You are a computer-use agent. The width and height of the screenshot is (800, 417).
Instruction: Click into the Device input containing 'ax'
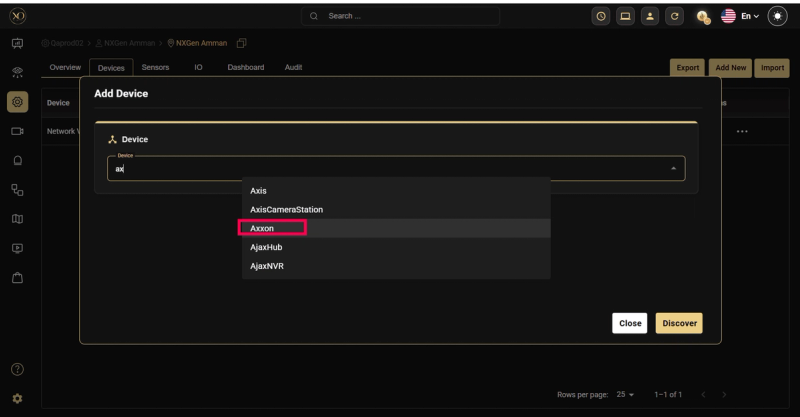coord(396,168)
